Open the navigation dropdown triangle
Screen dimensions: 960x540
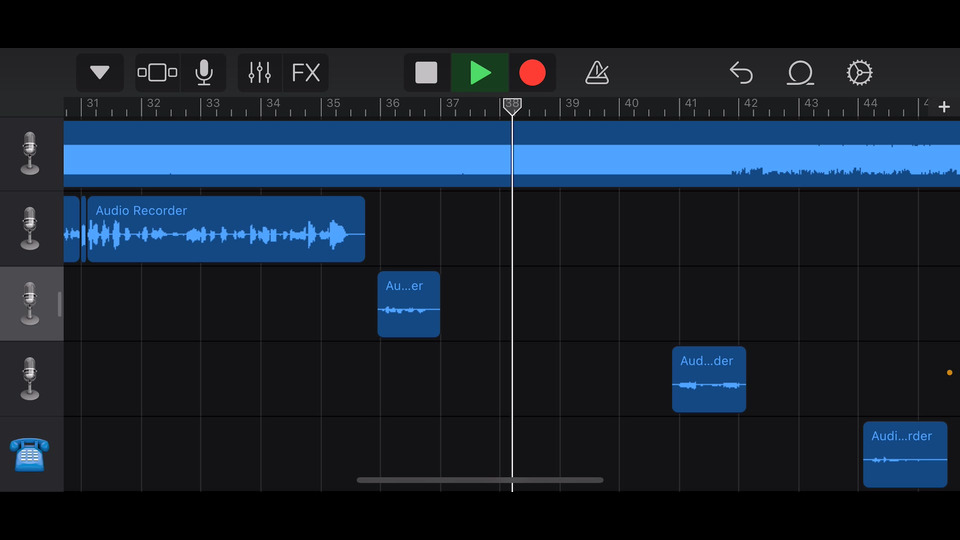(100, 73)
